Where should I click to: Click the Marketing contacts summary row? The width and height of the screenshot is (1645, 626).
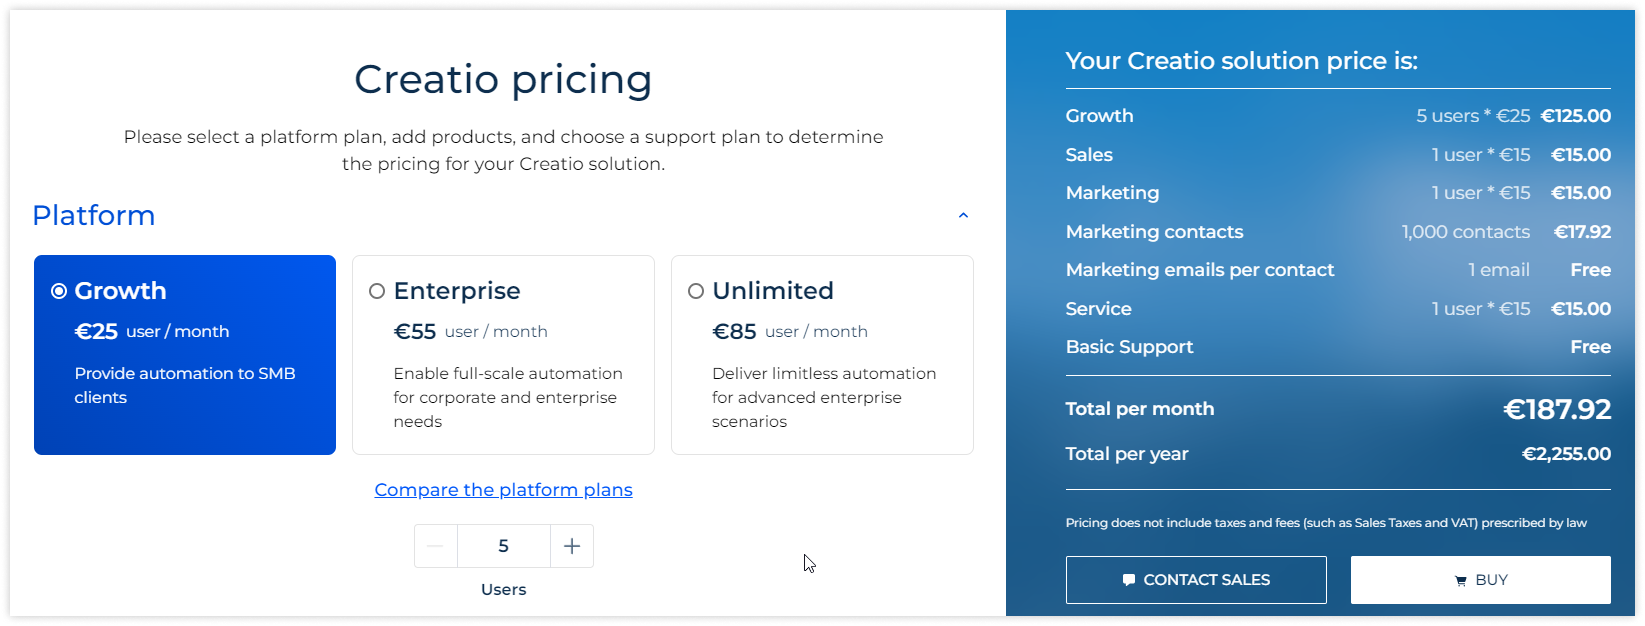(1338, 232)
